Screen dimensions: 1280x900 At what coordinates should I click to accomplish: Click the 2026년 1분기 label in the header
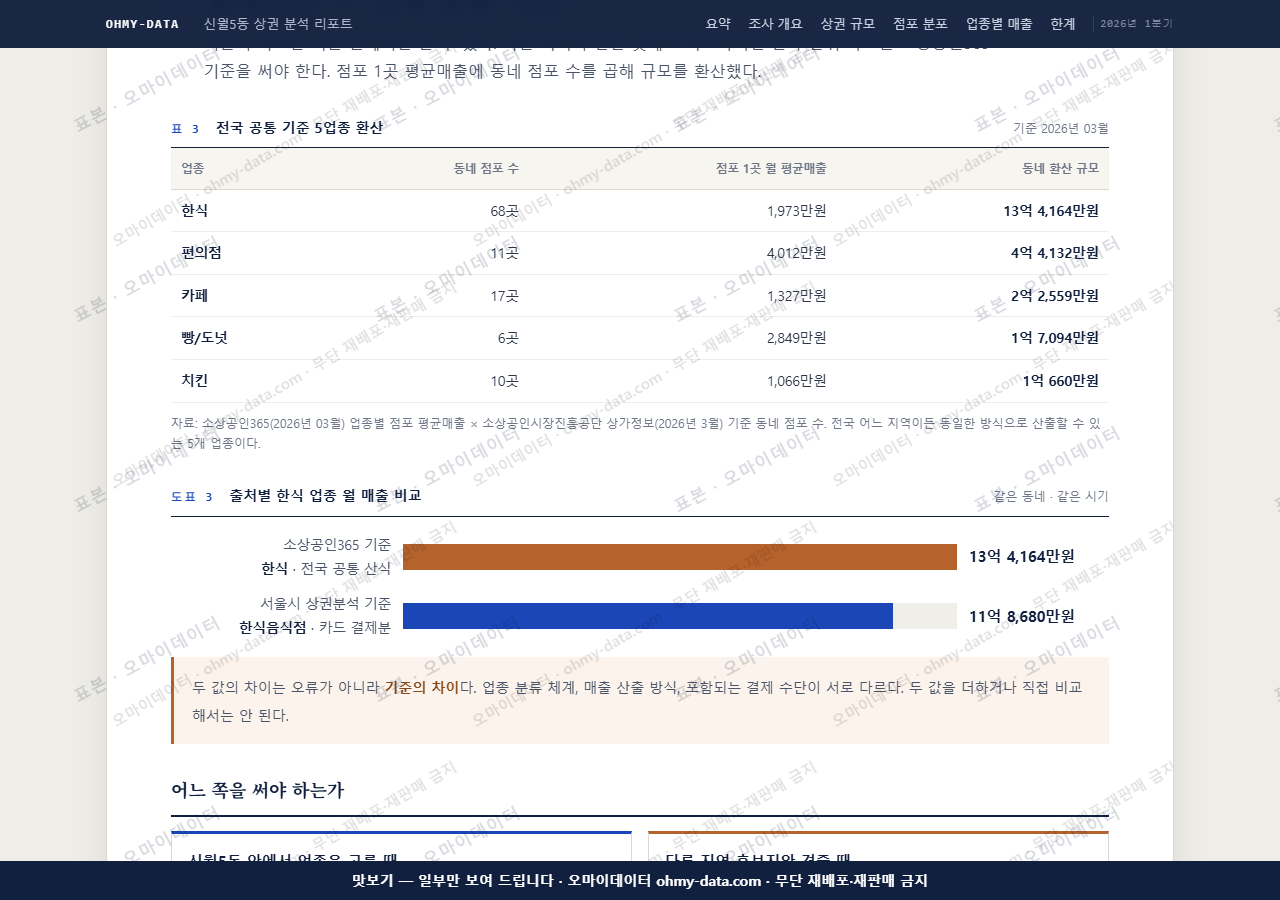[1136, 24]
